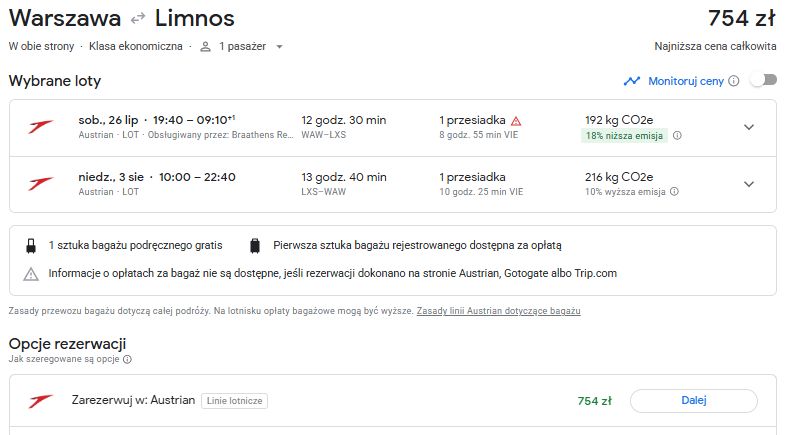Click the checked baggage suitcase icon
Screen dimensions: 785x435
pyautogui.click(x=255, y=246)
